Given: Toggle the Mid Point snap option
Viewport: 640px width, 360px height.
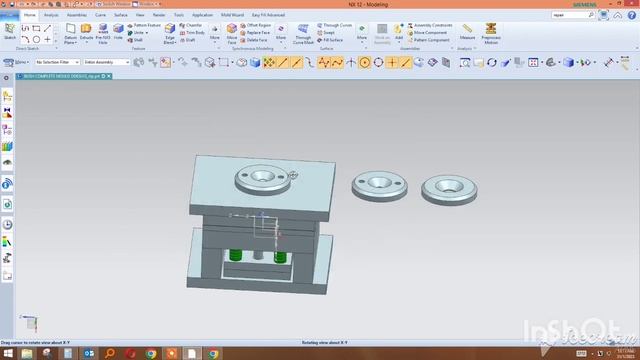Looking at the screenshot, I should [296, 62].
